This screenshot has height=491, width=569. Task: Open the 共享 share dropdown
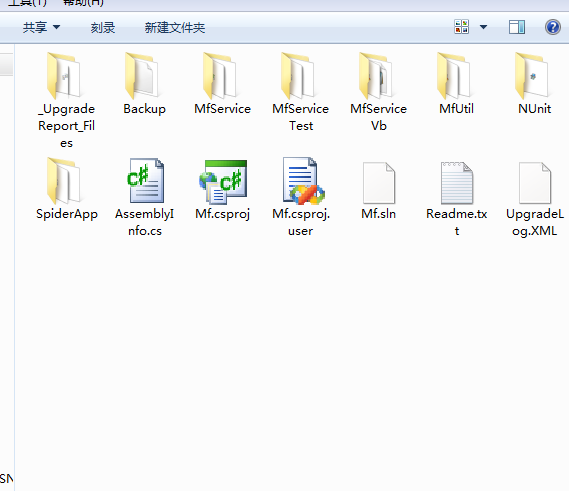[x=41, y=28]
